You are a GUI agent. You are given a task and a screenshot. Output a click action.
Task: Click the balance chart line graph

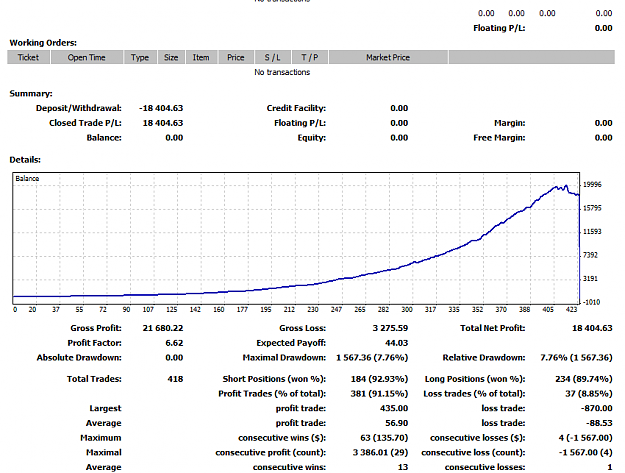click(x=296, y=239)
